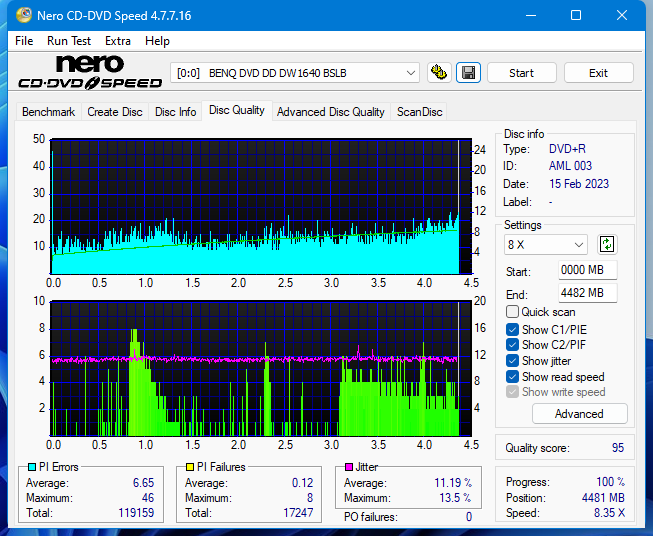Close the Nero CD-DVD Speed window
This screenshot has height=536, width=653.
click(x=622, y=16)
